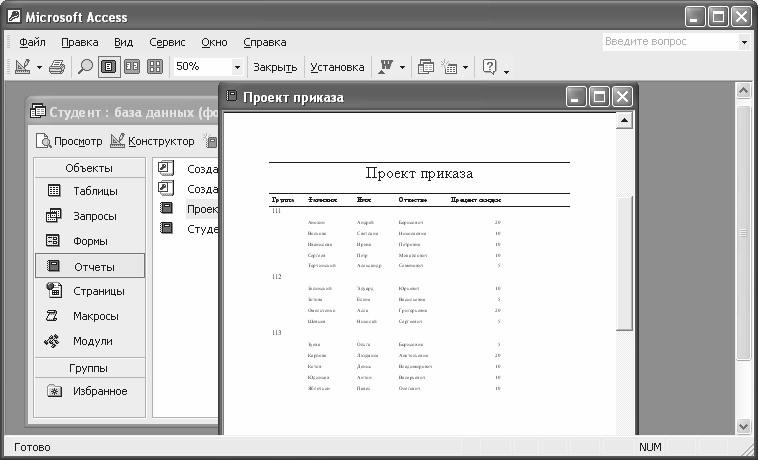Click the report window scrollbar thumb
This screenshot has width=758, height=460.
tap(624, 263)
